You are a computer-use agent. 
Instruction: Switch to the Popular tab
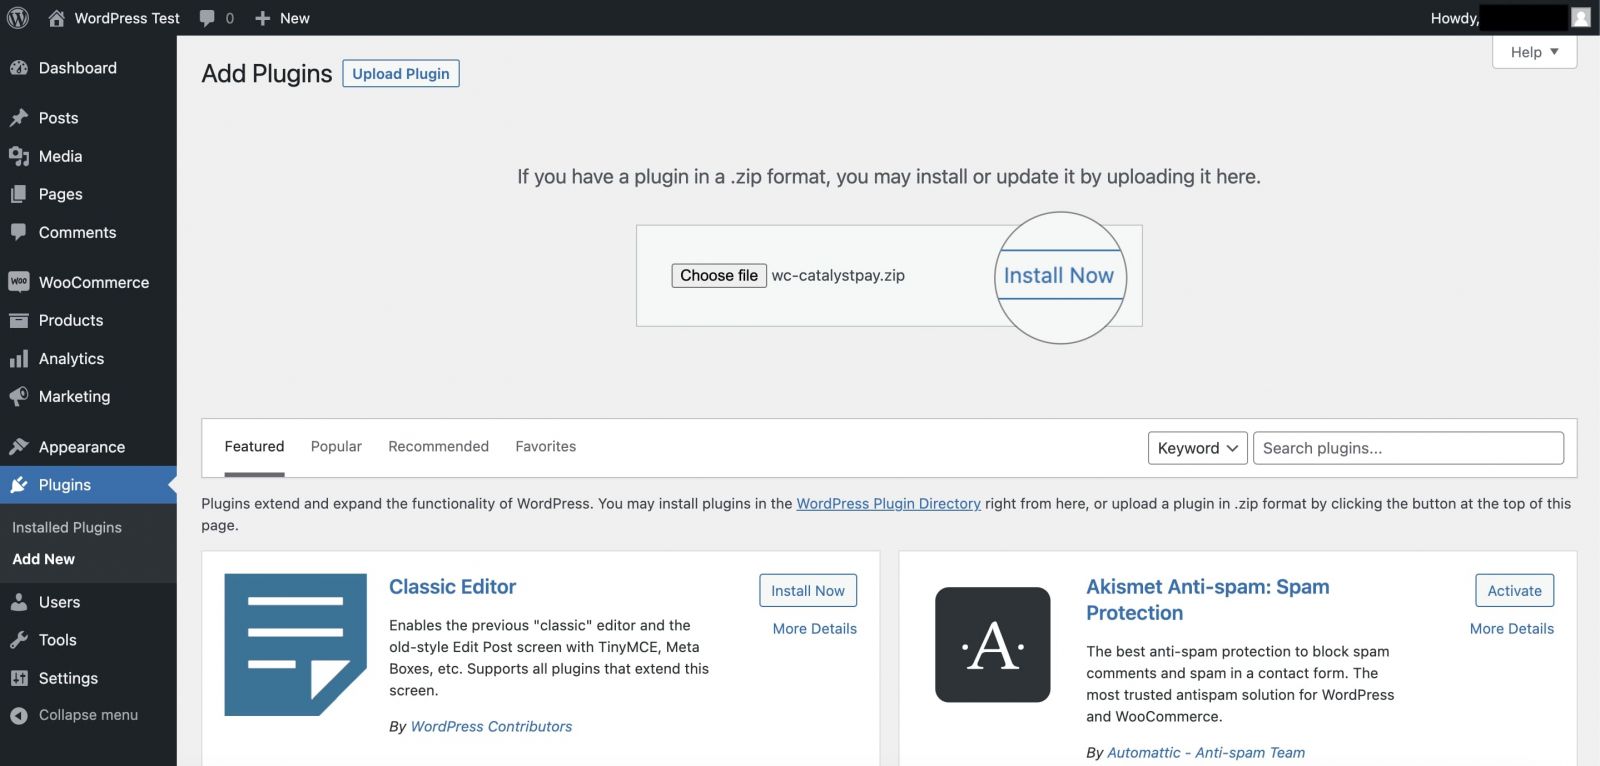pos(336,447)
